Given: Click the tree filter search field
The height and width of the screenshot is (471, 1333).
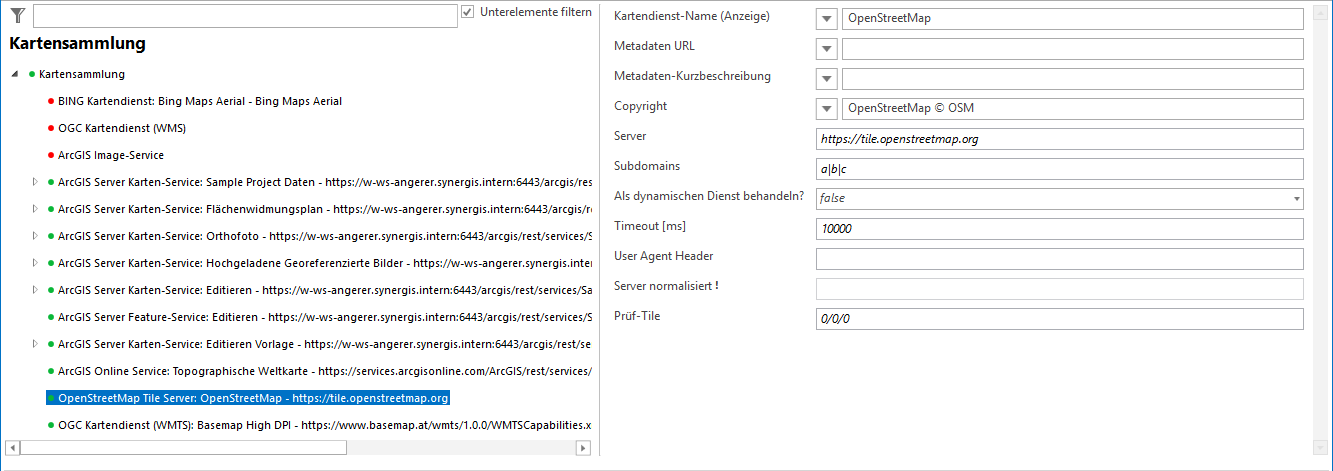Looking at the screenshot, I should pos(244,16).
